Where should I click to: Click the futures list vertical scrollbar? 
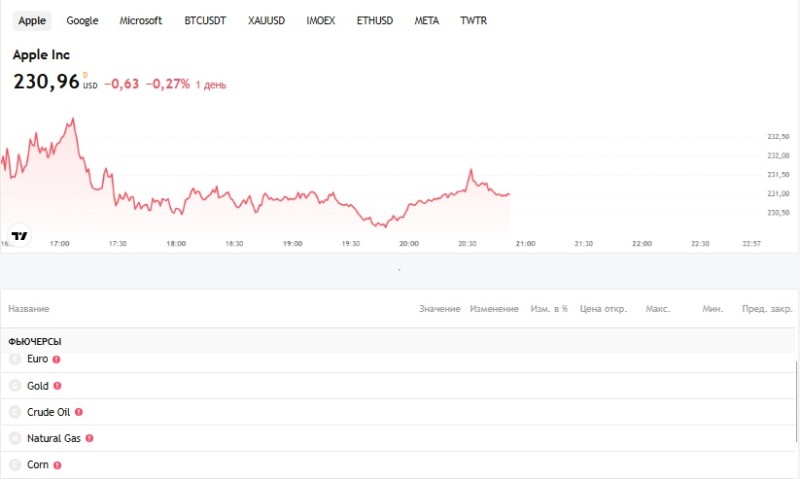point(796,403)
